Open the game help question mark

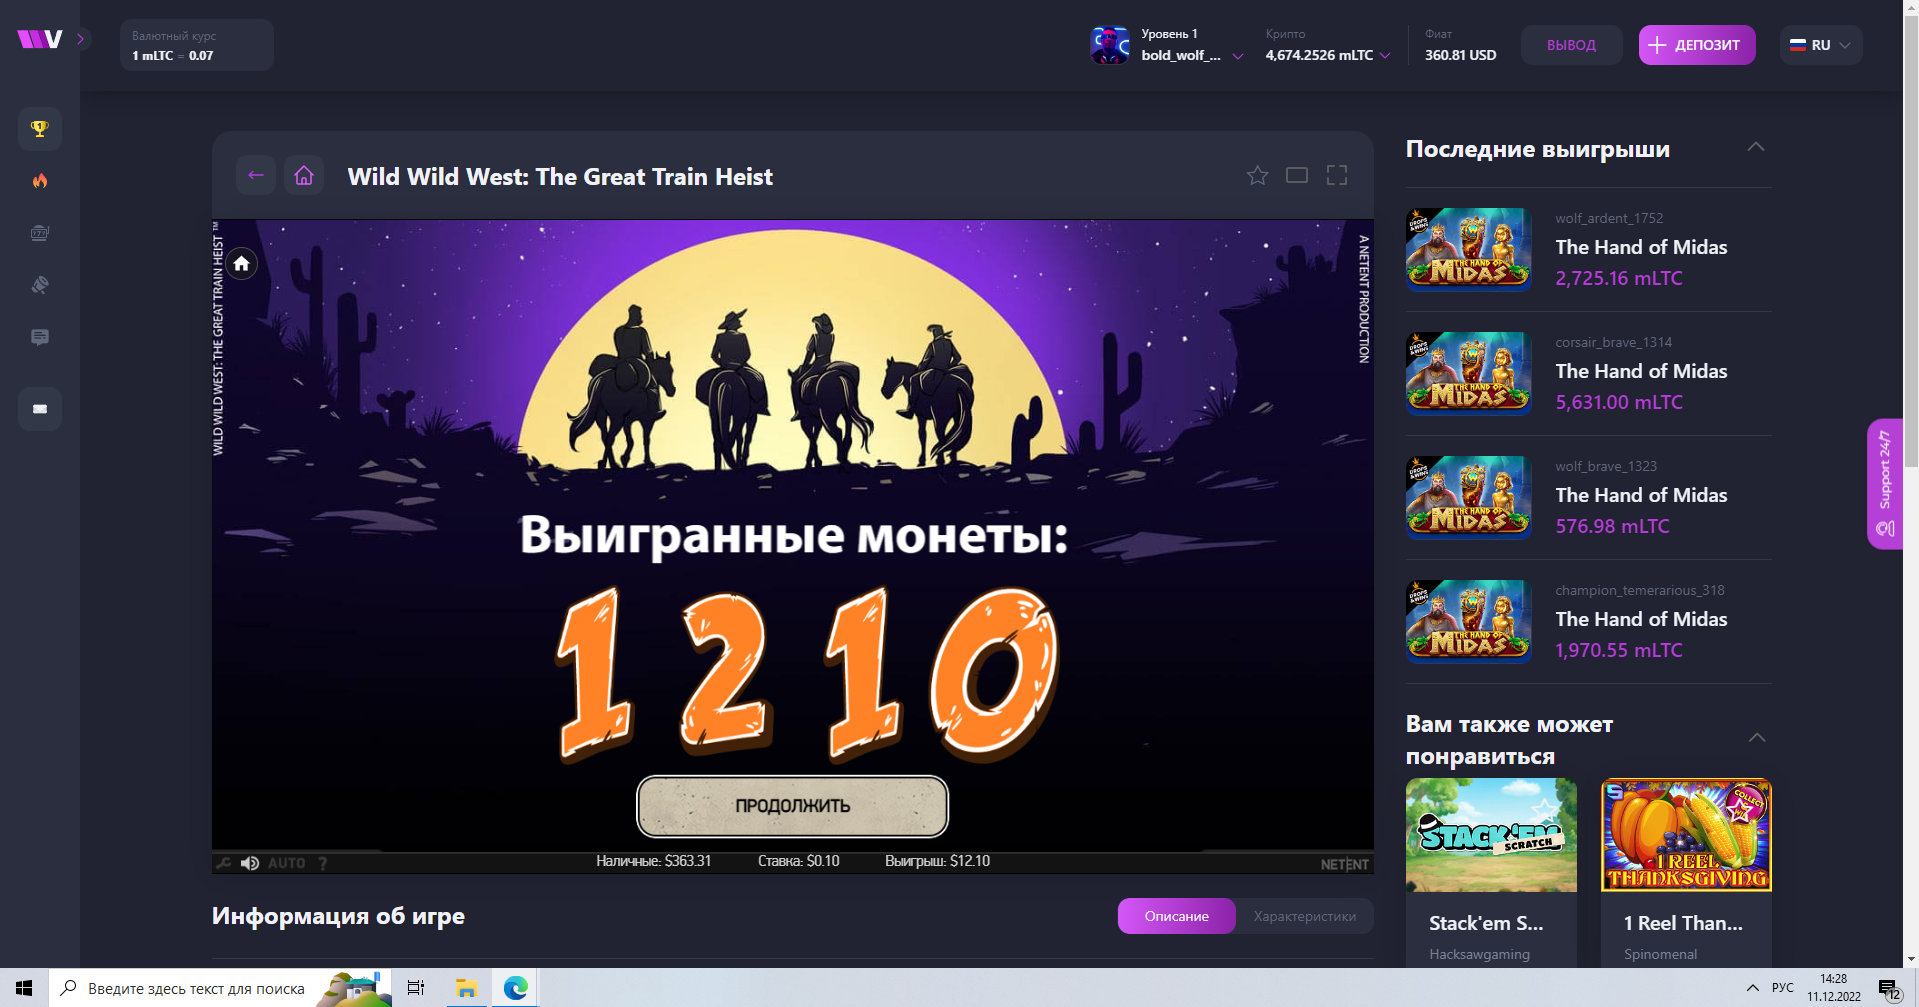click(322, 863)
